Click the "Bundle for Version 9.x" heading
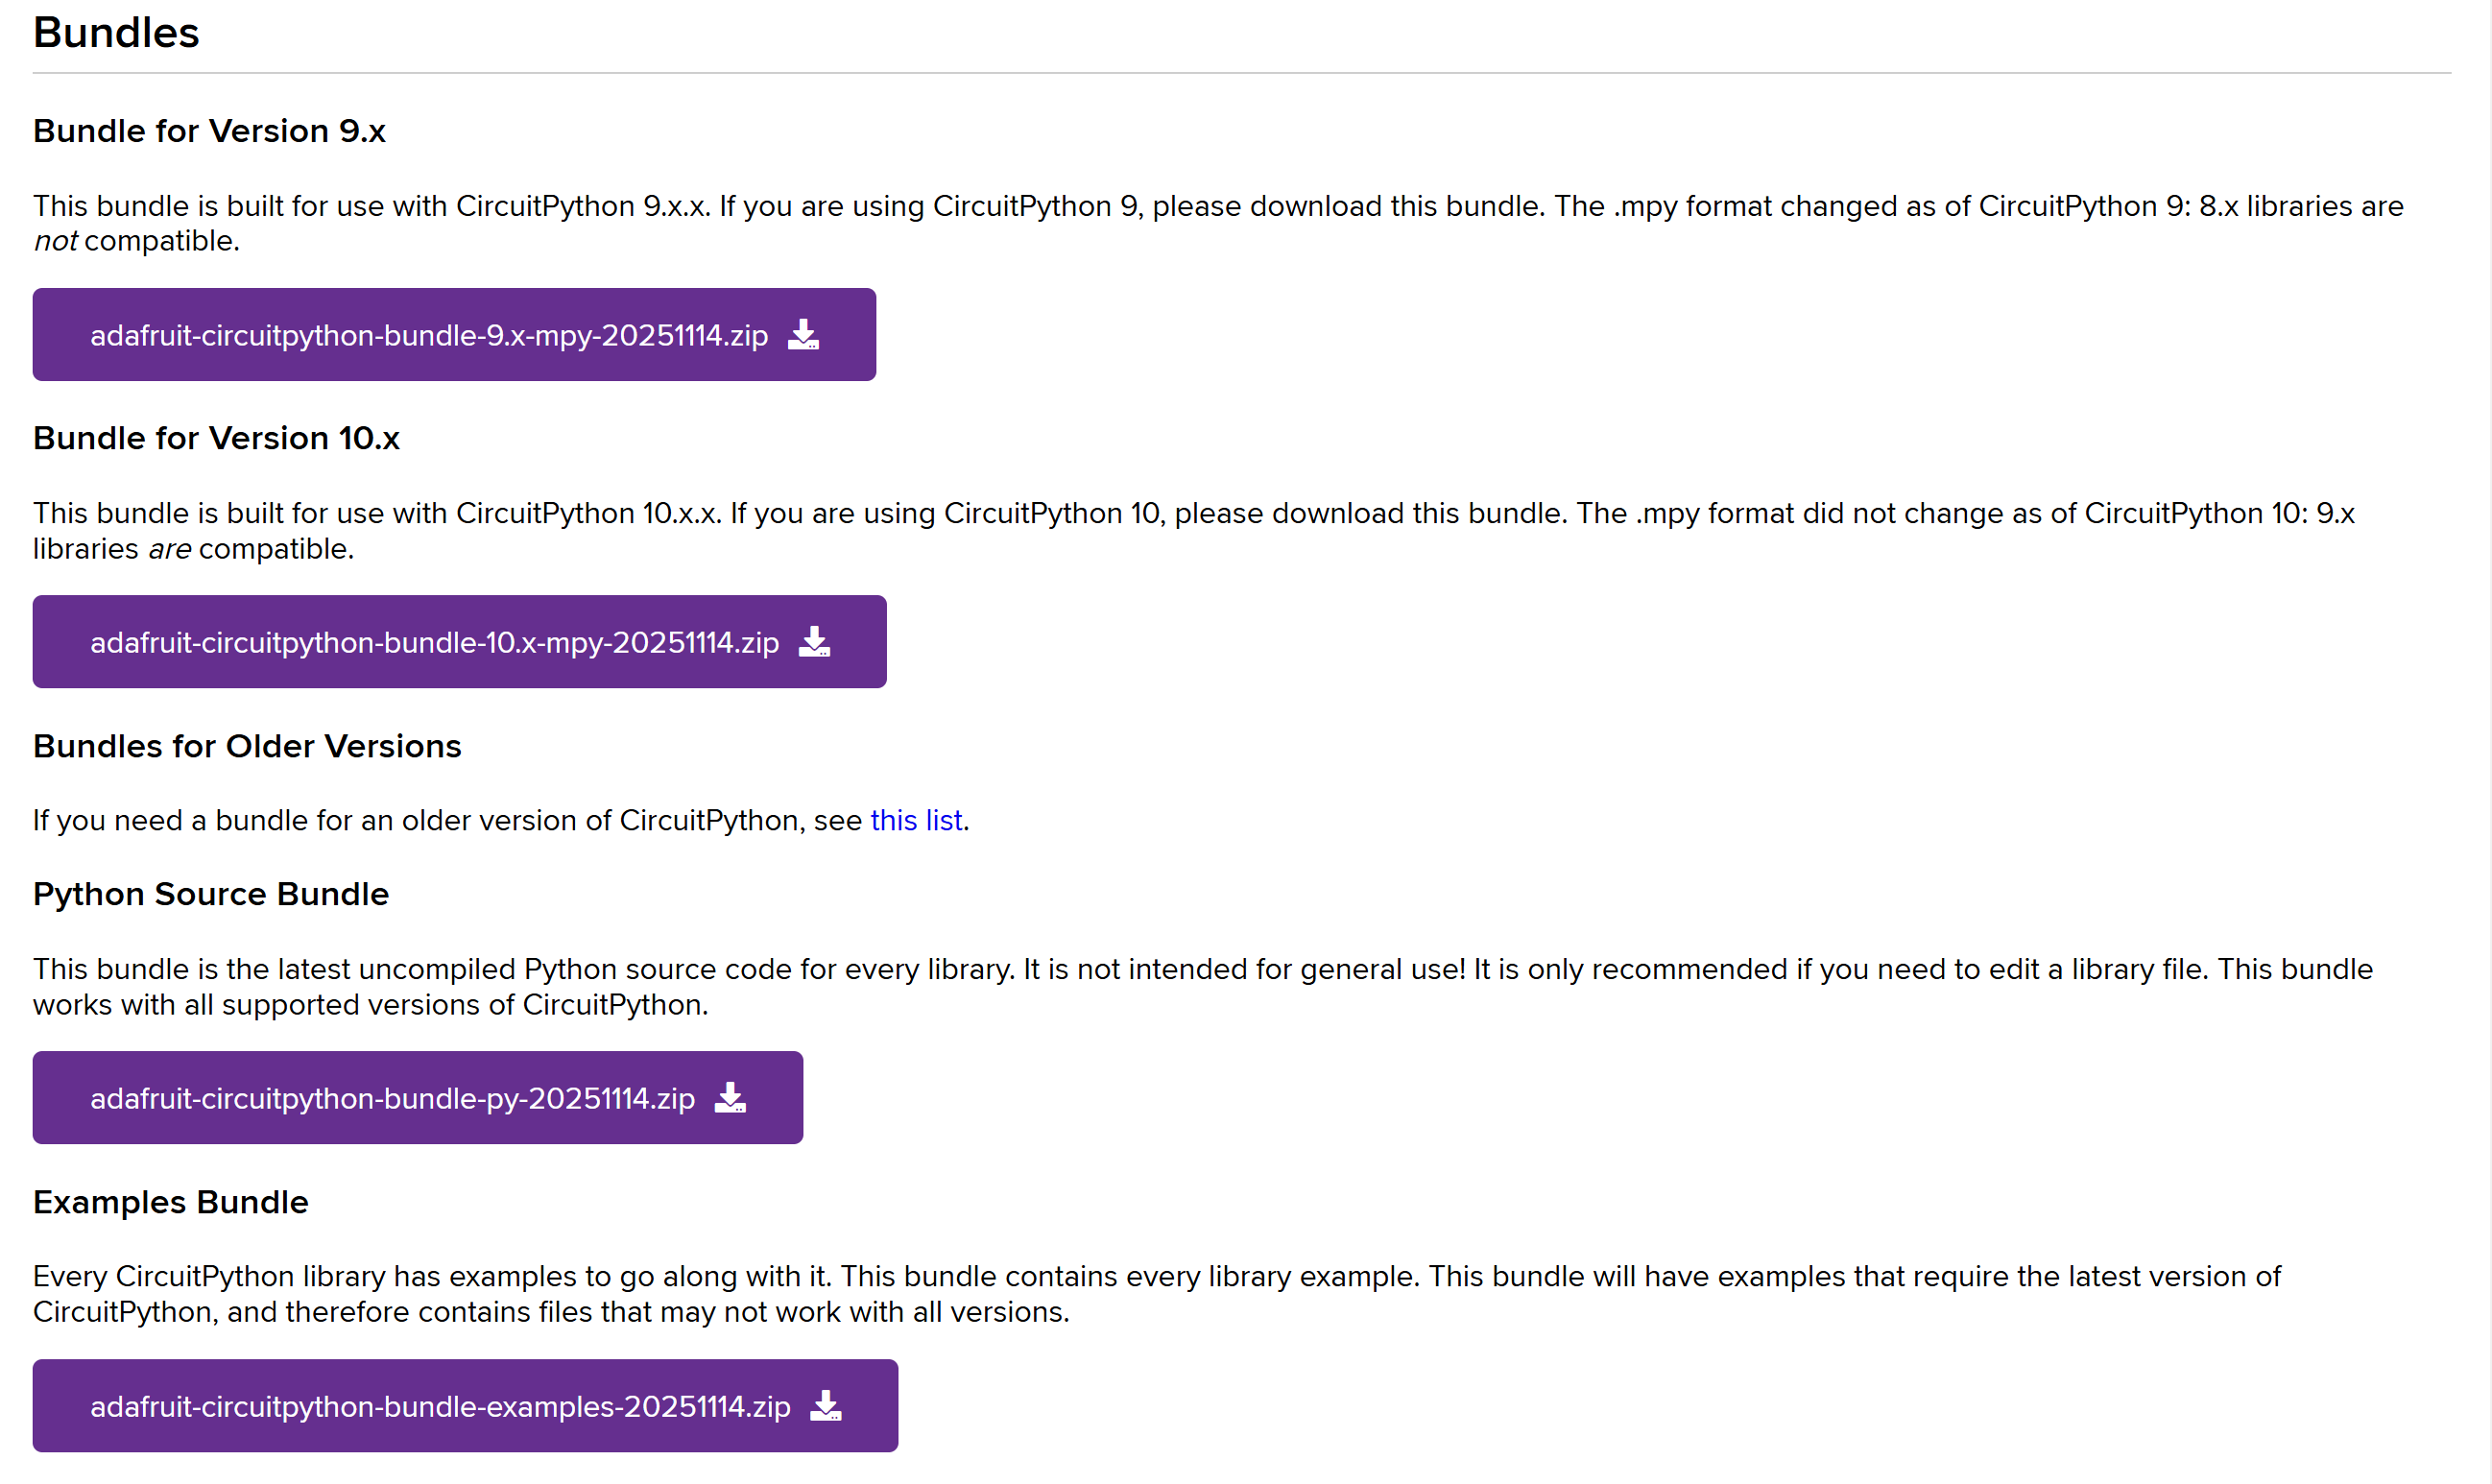 tap(209, 131)
